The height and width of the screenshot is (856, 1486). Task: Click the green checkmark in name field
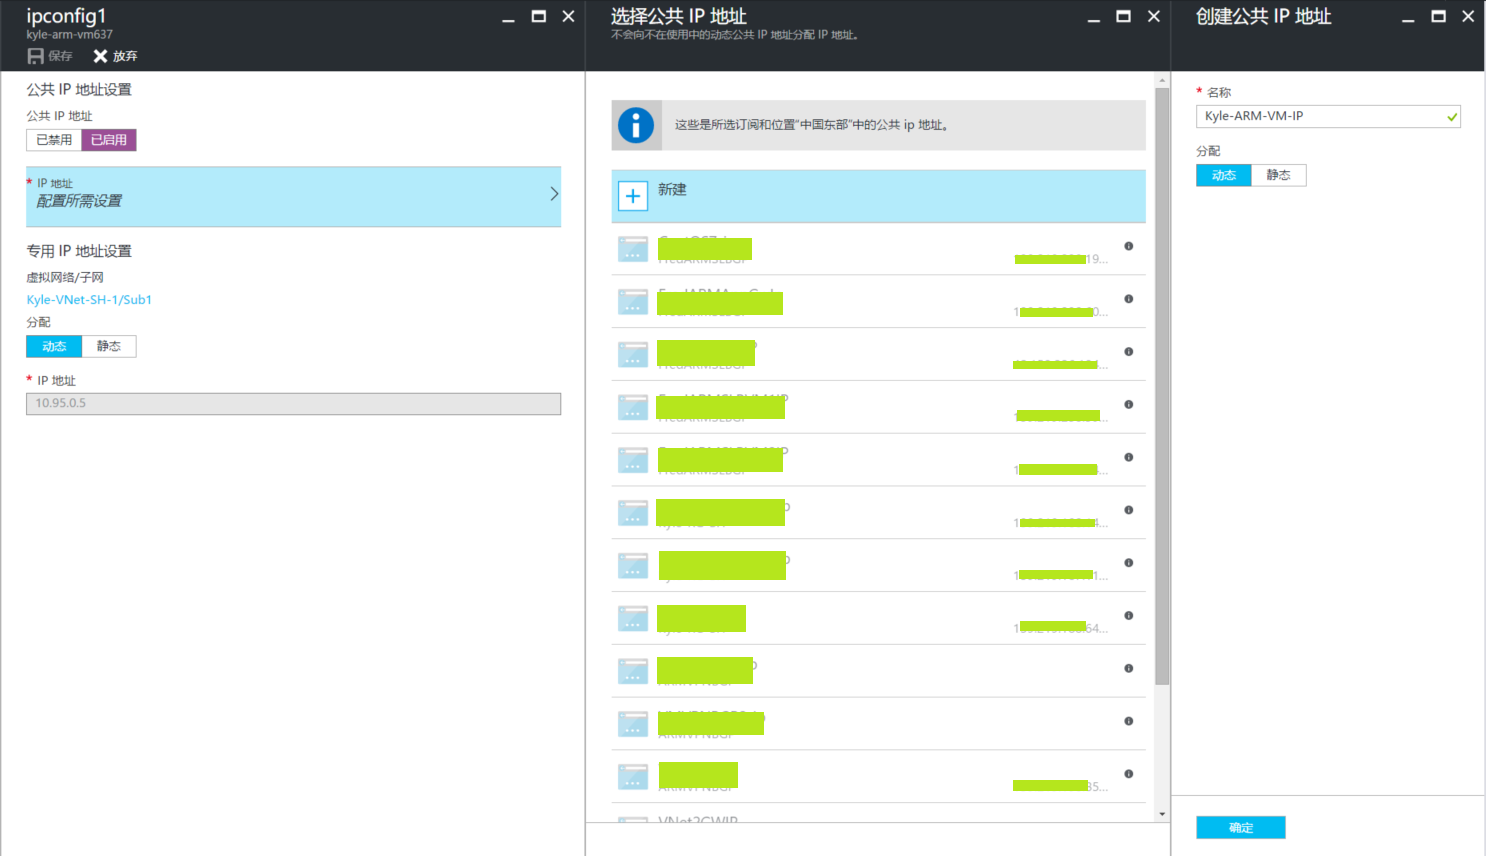[1451, 117]
